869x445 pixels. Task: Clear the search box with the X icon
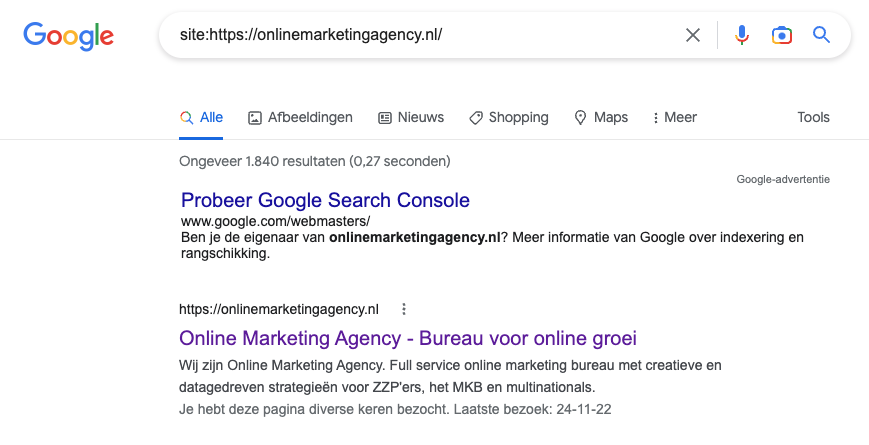[x=693, y=36]
